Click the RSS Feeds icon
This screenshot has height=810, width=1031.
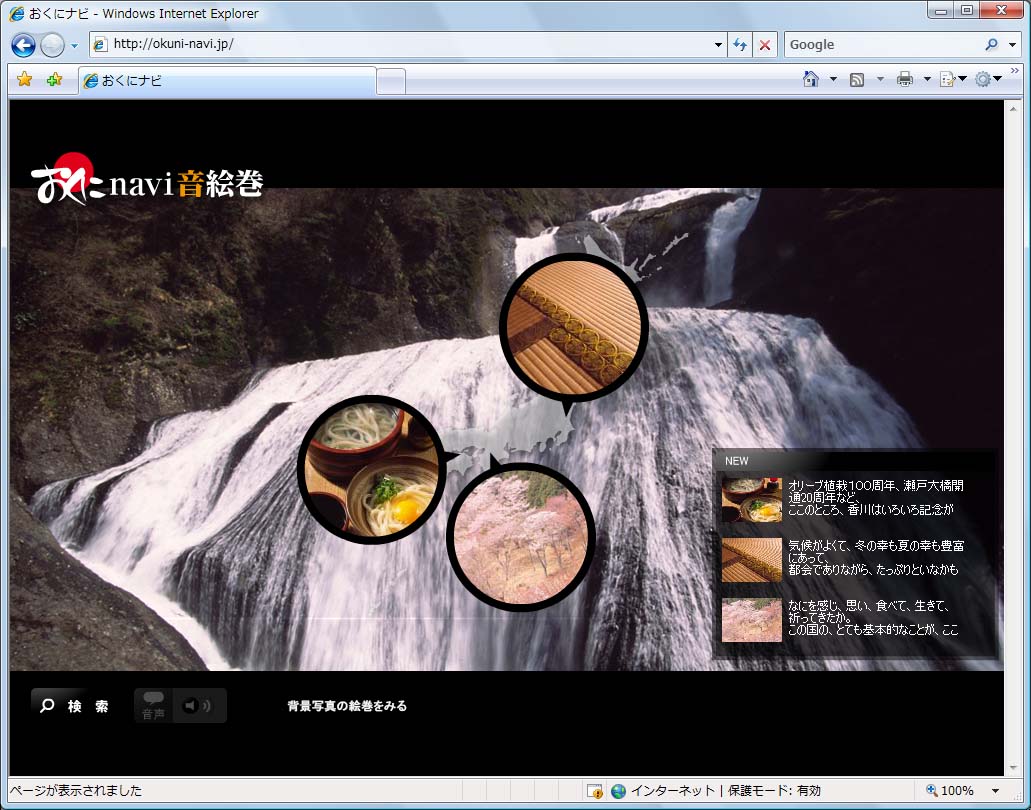click(857, 80)
